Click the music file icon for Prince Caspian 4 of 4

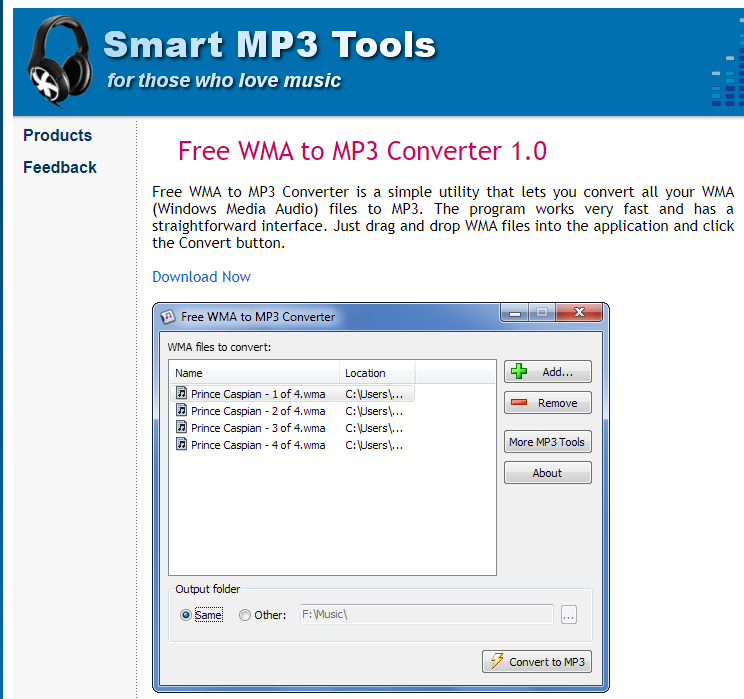(181, 444)
